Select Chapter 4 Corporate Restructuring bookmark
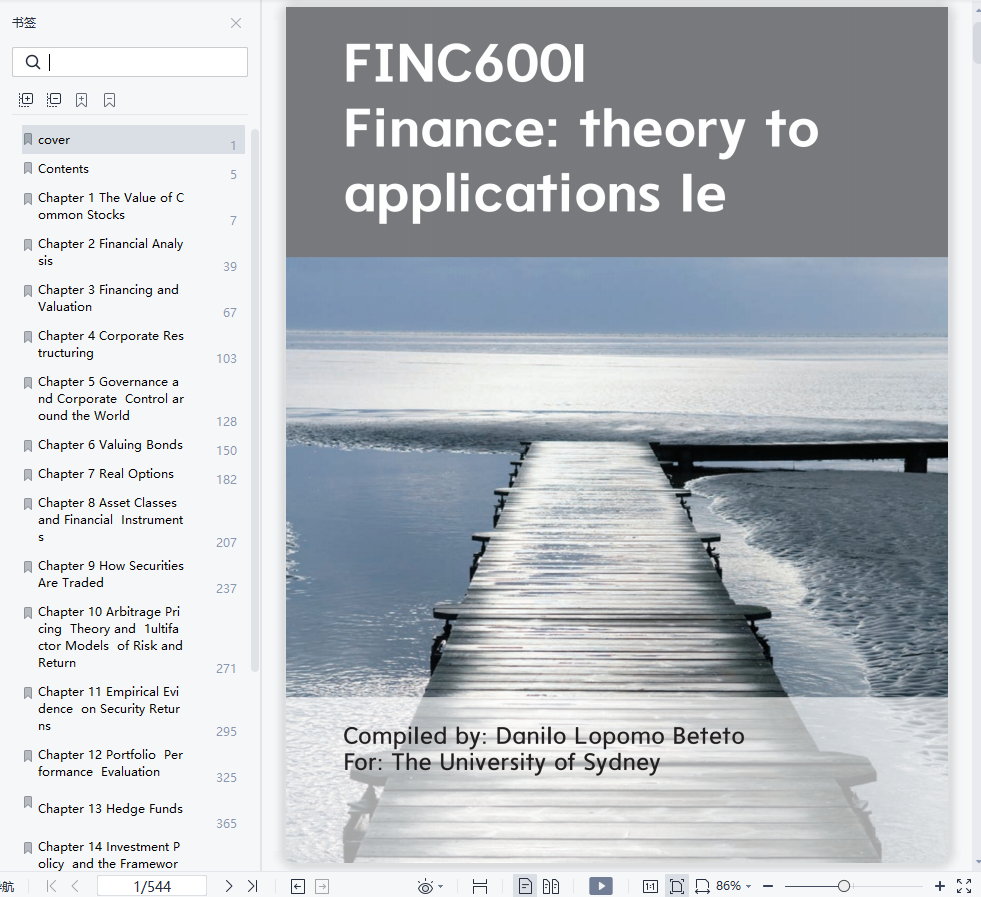 [x=133, y=344]
